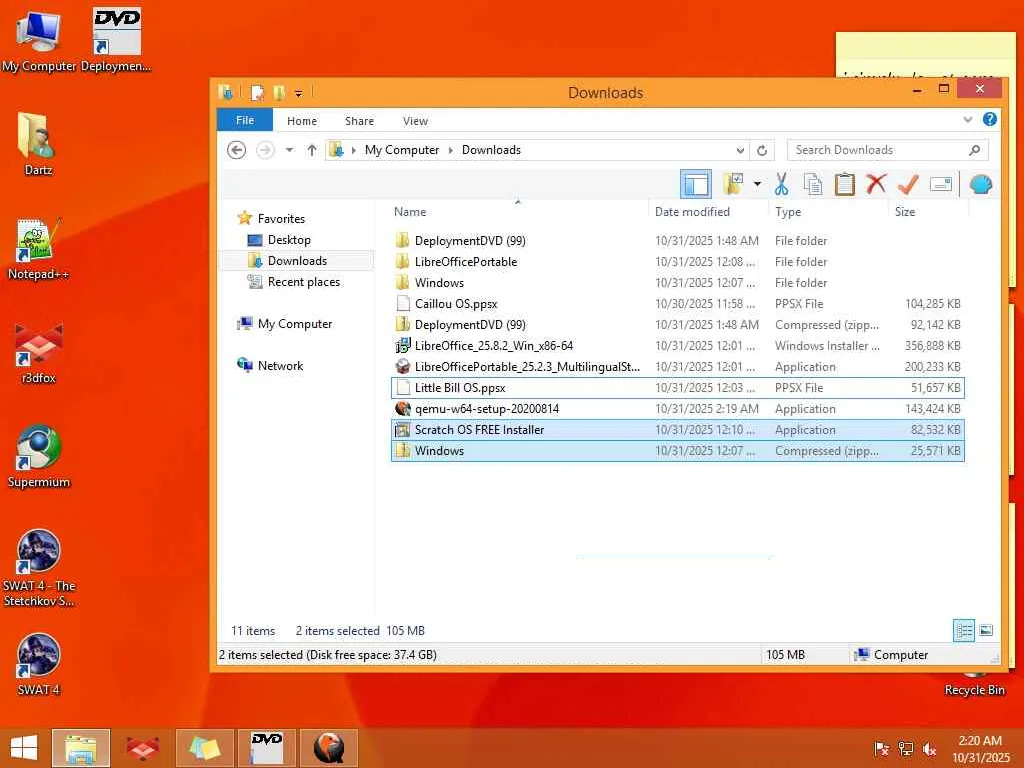Open Help with the blue question mark
This screenshot has width=1024, height=768.
pos(989,119)
